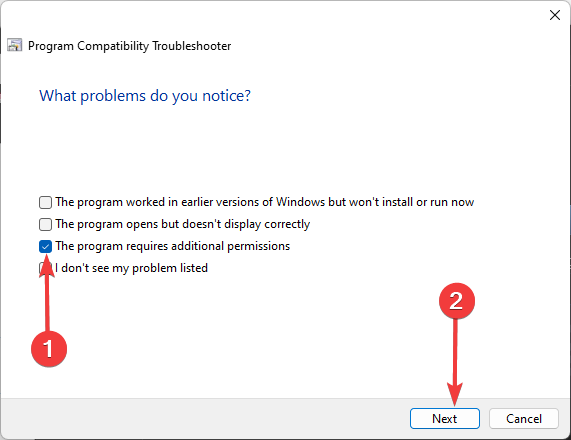
Task: Close the troubleshooter with the X button
Action: (555, 15)
